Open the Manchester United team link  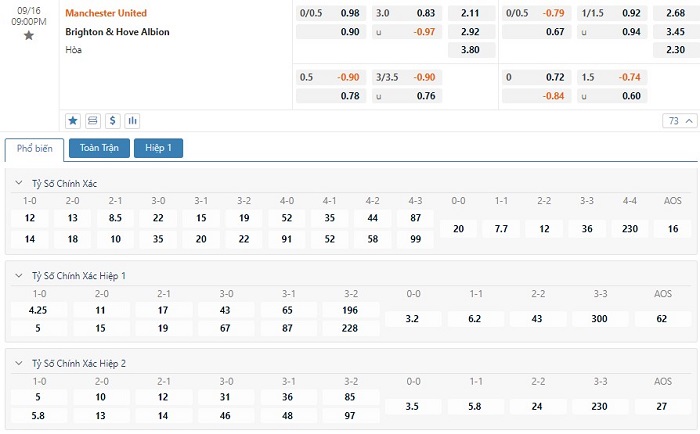pyautogui.click(x=106, y=13)
